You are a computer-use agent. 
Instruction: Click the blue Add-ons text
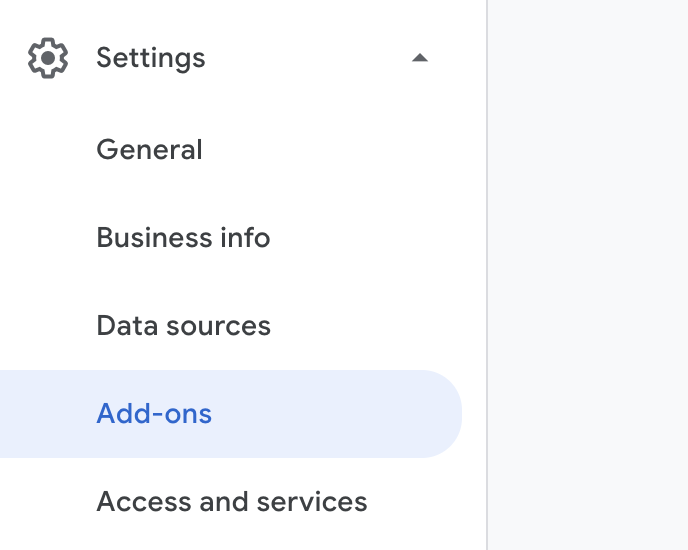(x=154, y=414)
